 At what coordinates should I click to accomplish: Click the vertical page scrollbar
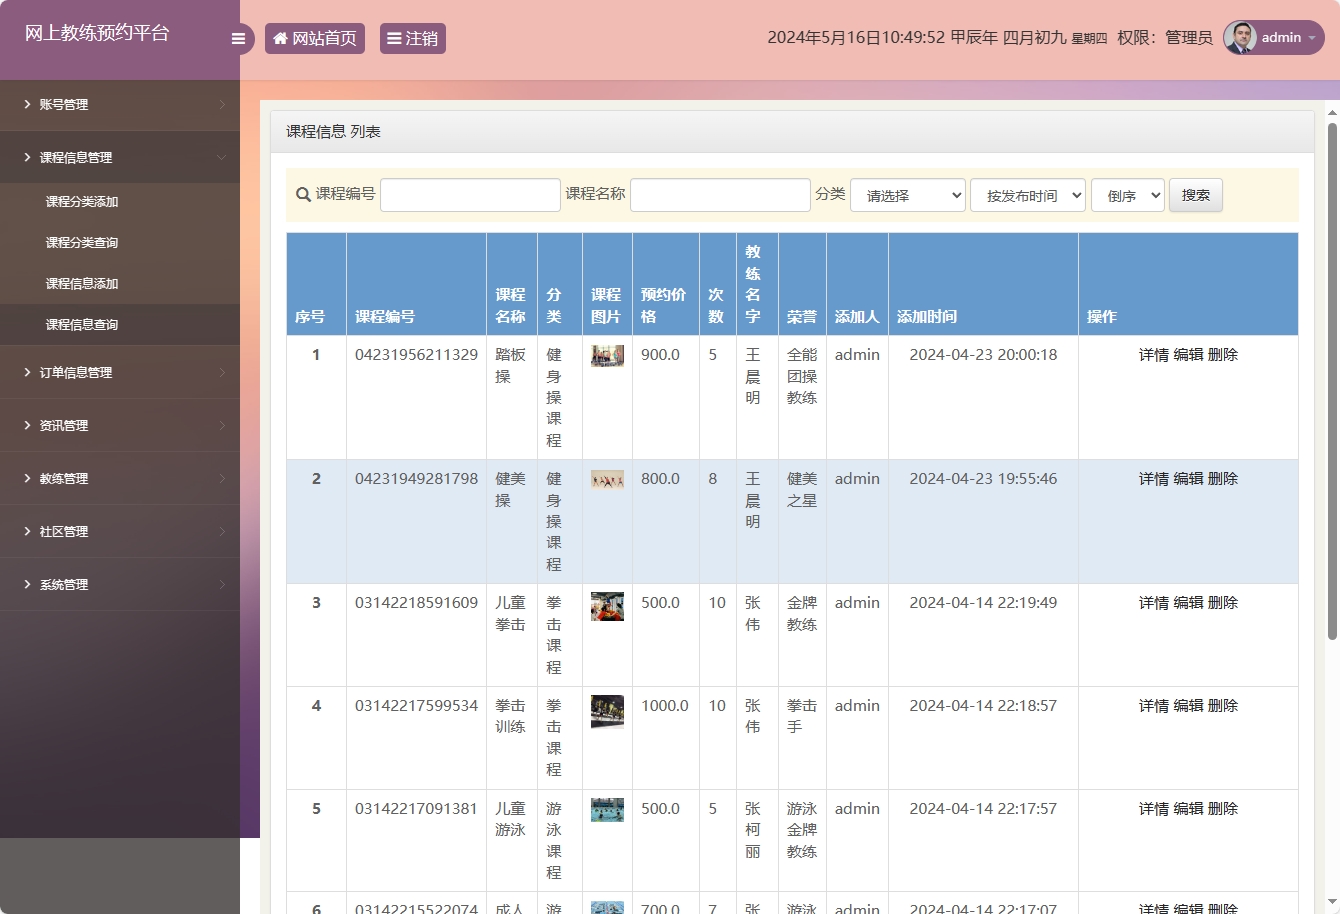1332,380
